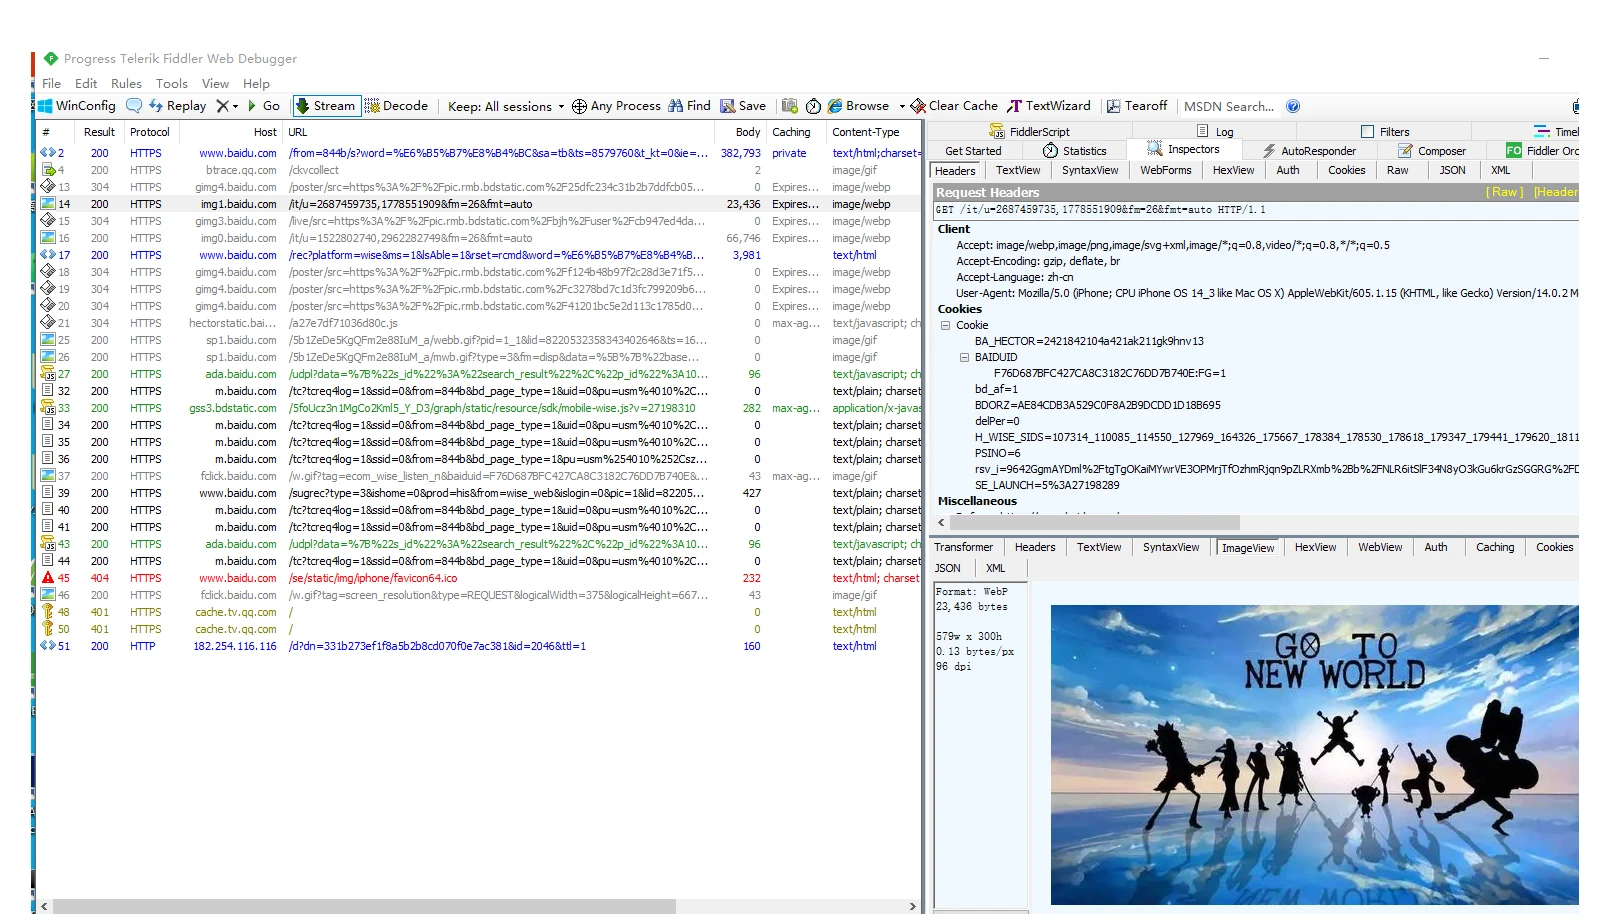Collapse the Cookie tree node
The width and height of the screenshot is (1608, 922).
coord(945,325)
